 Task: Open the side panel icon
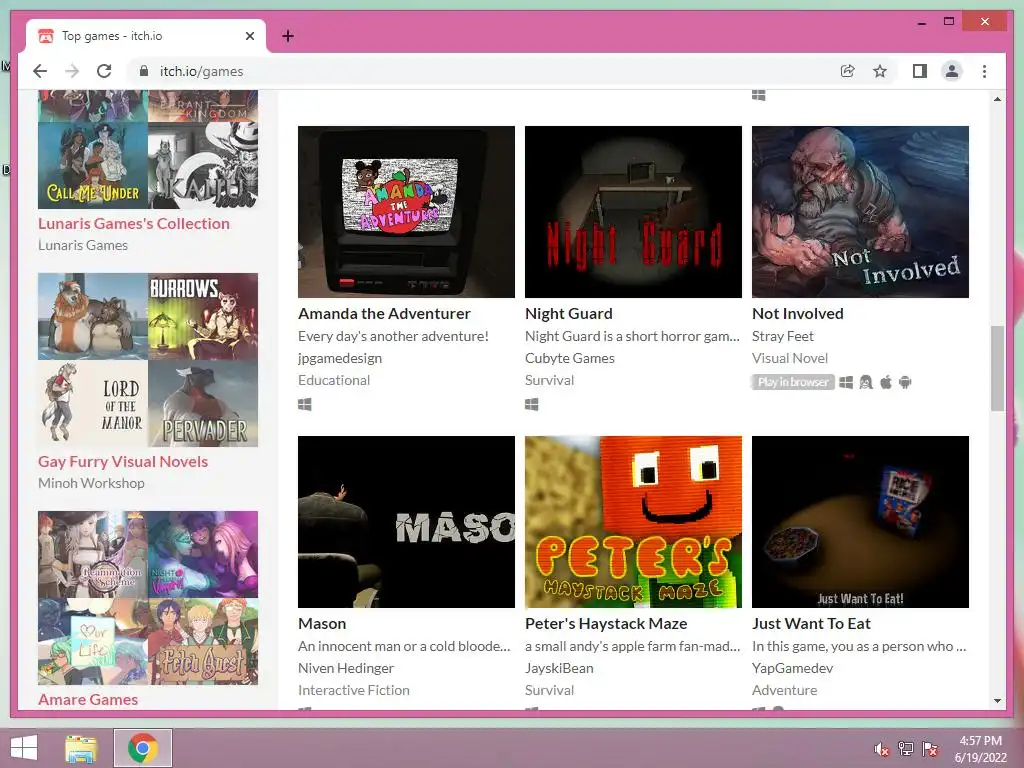coord(920,71)
